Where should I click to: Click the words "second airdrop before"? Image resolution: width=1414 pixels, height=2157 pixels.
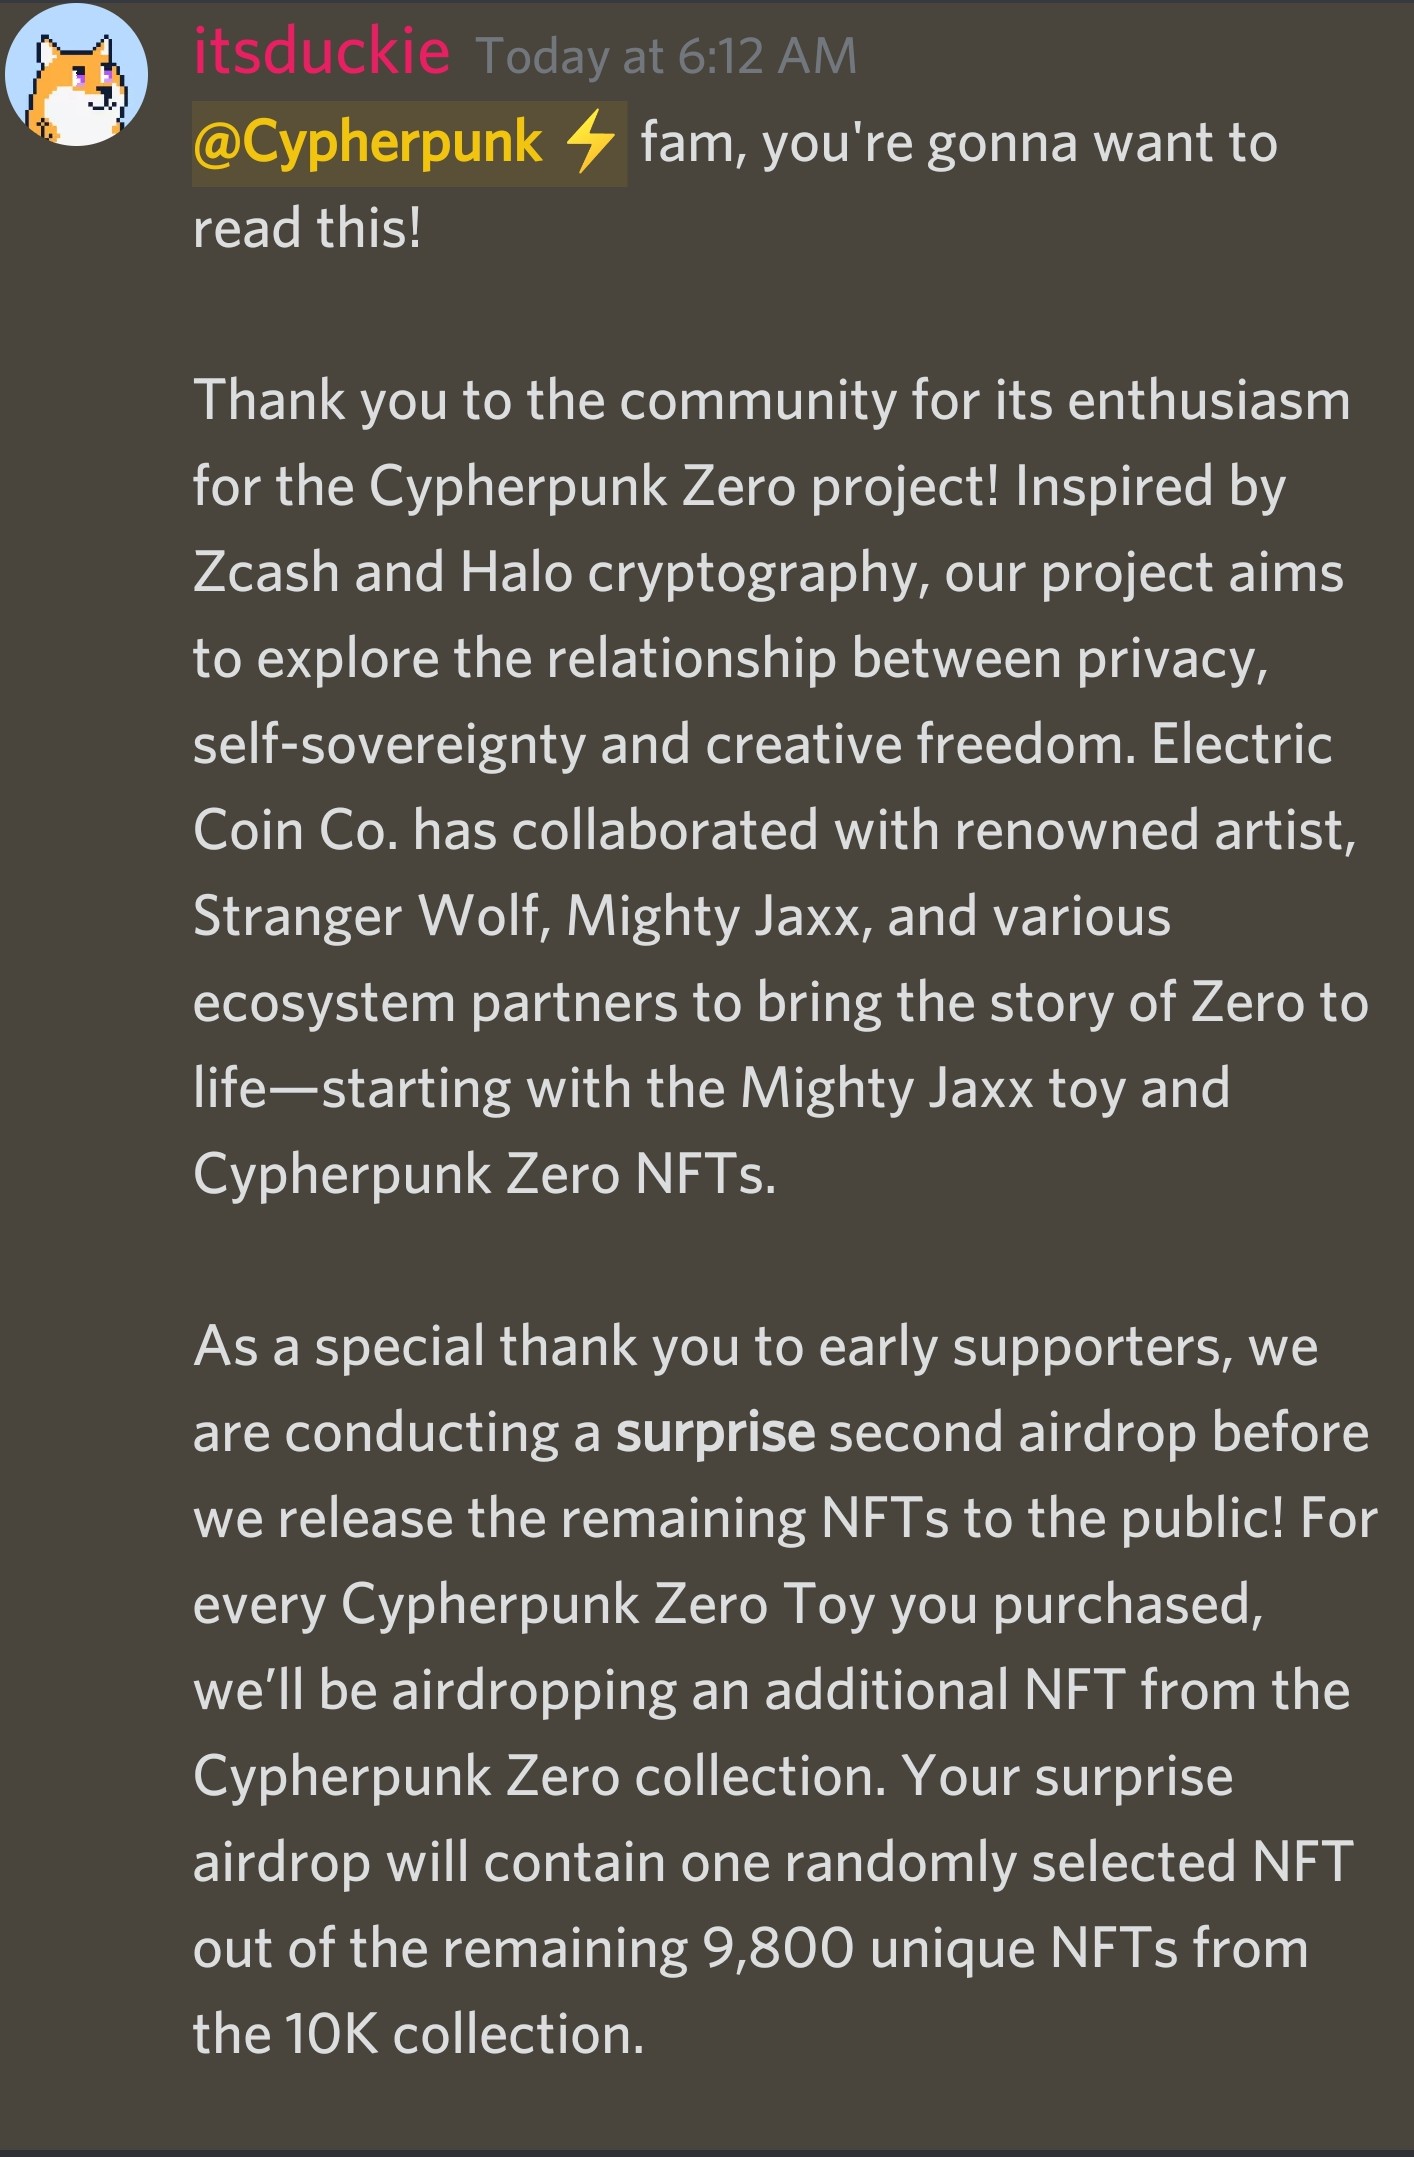[x=1099, y=1433]
